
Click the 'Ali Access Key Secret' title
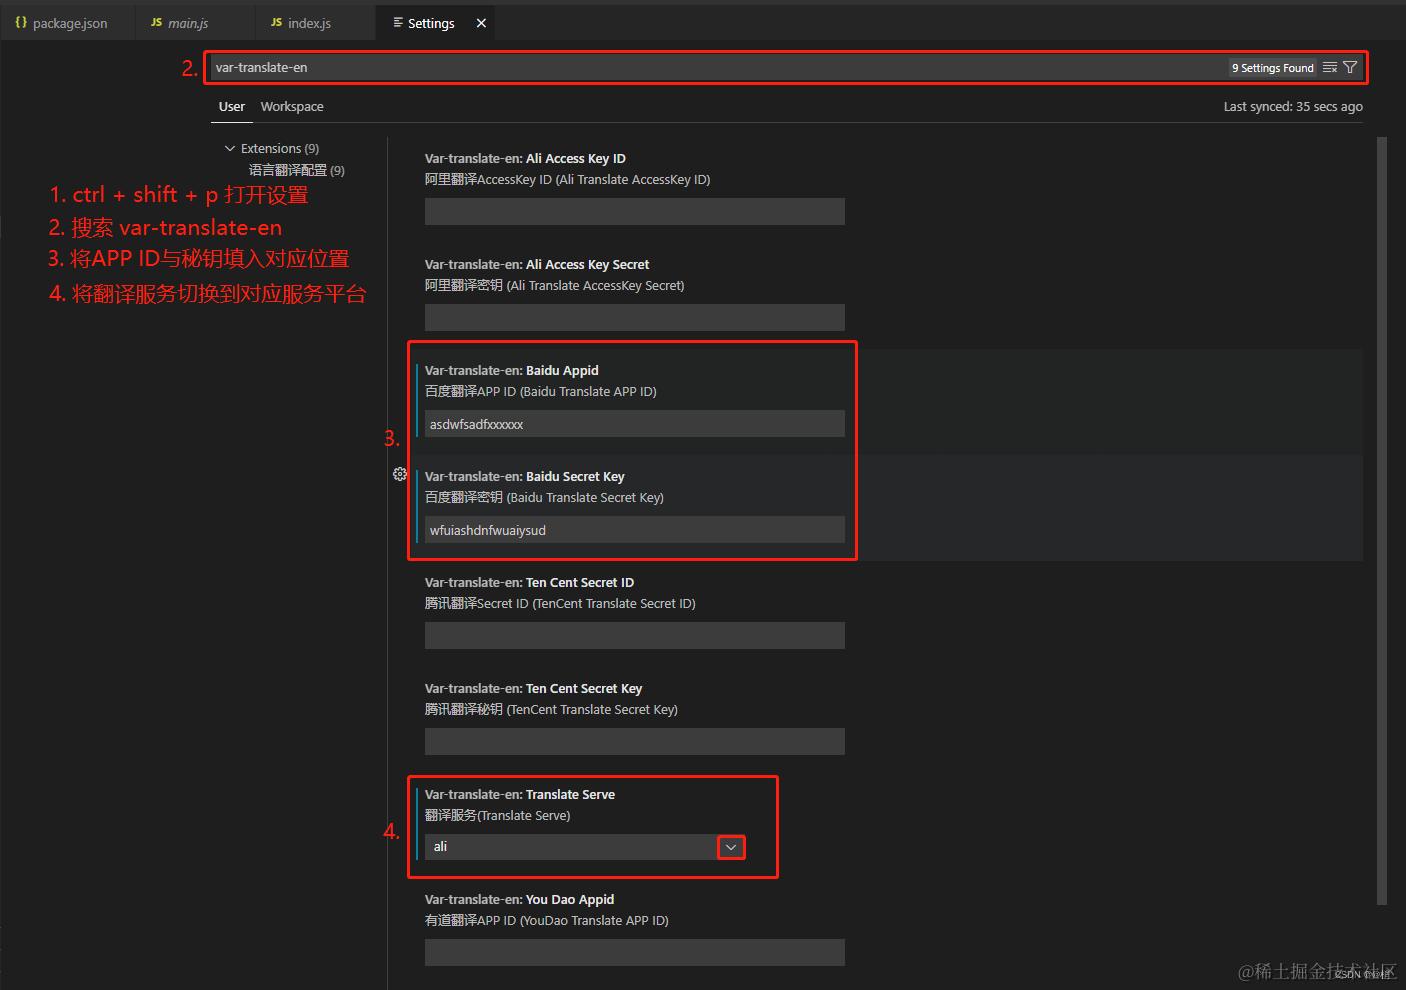click(587, 264)
